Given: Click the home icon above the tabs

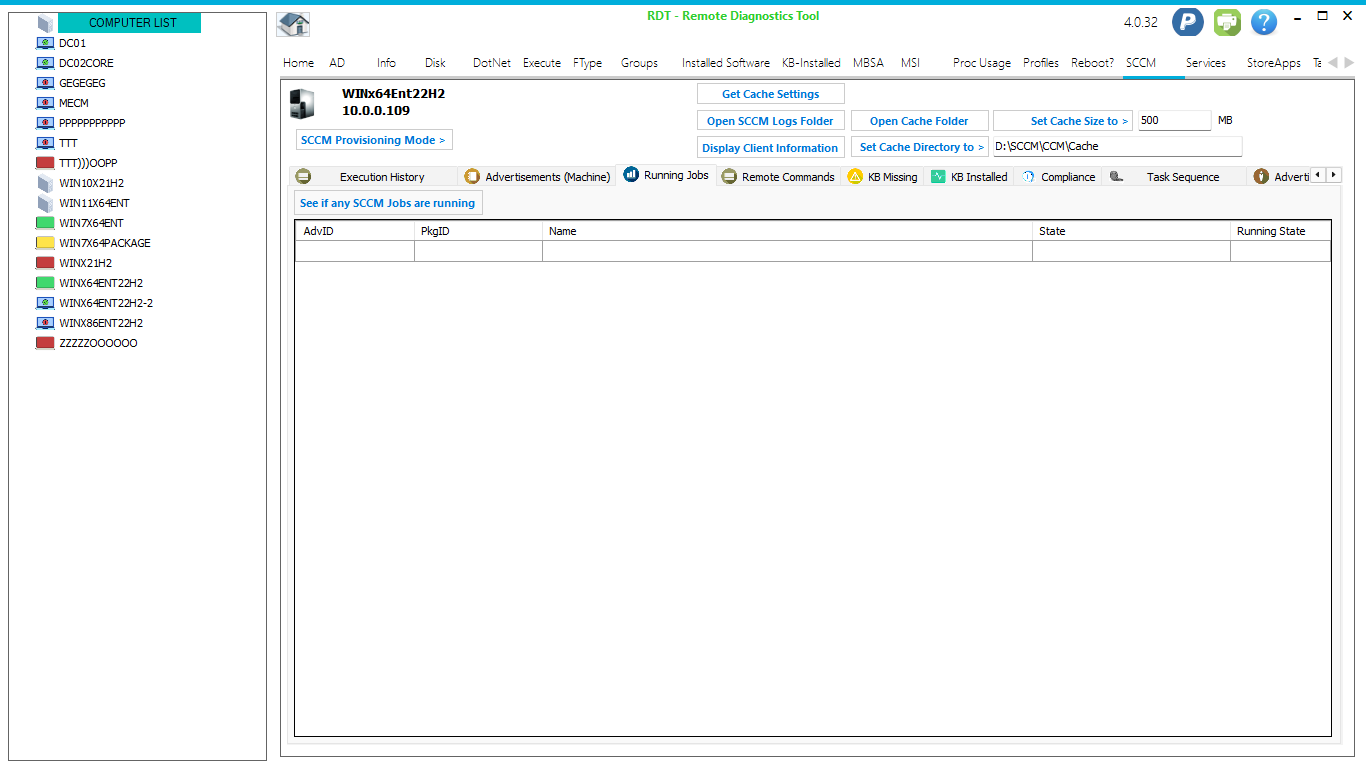Looking at the screenshot, I should tap(293, 24).
